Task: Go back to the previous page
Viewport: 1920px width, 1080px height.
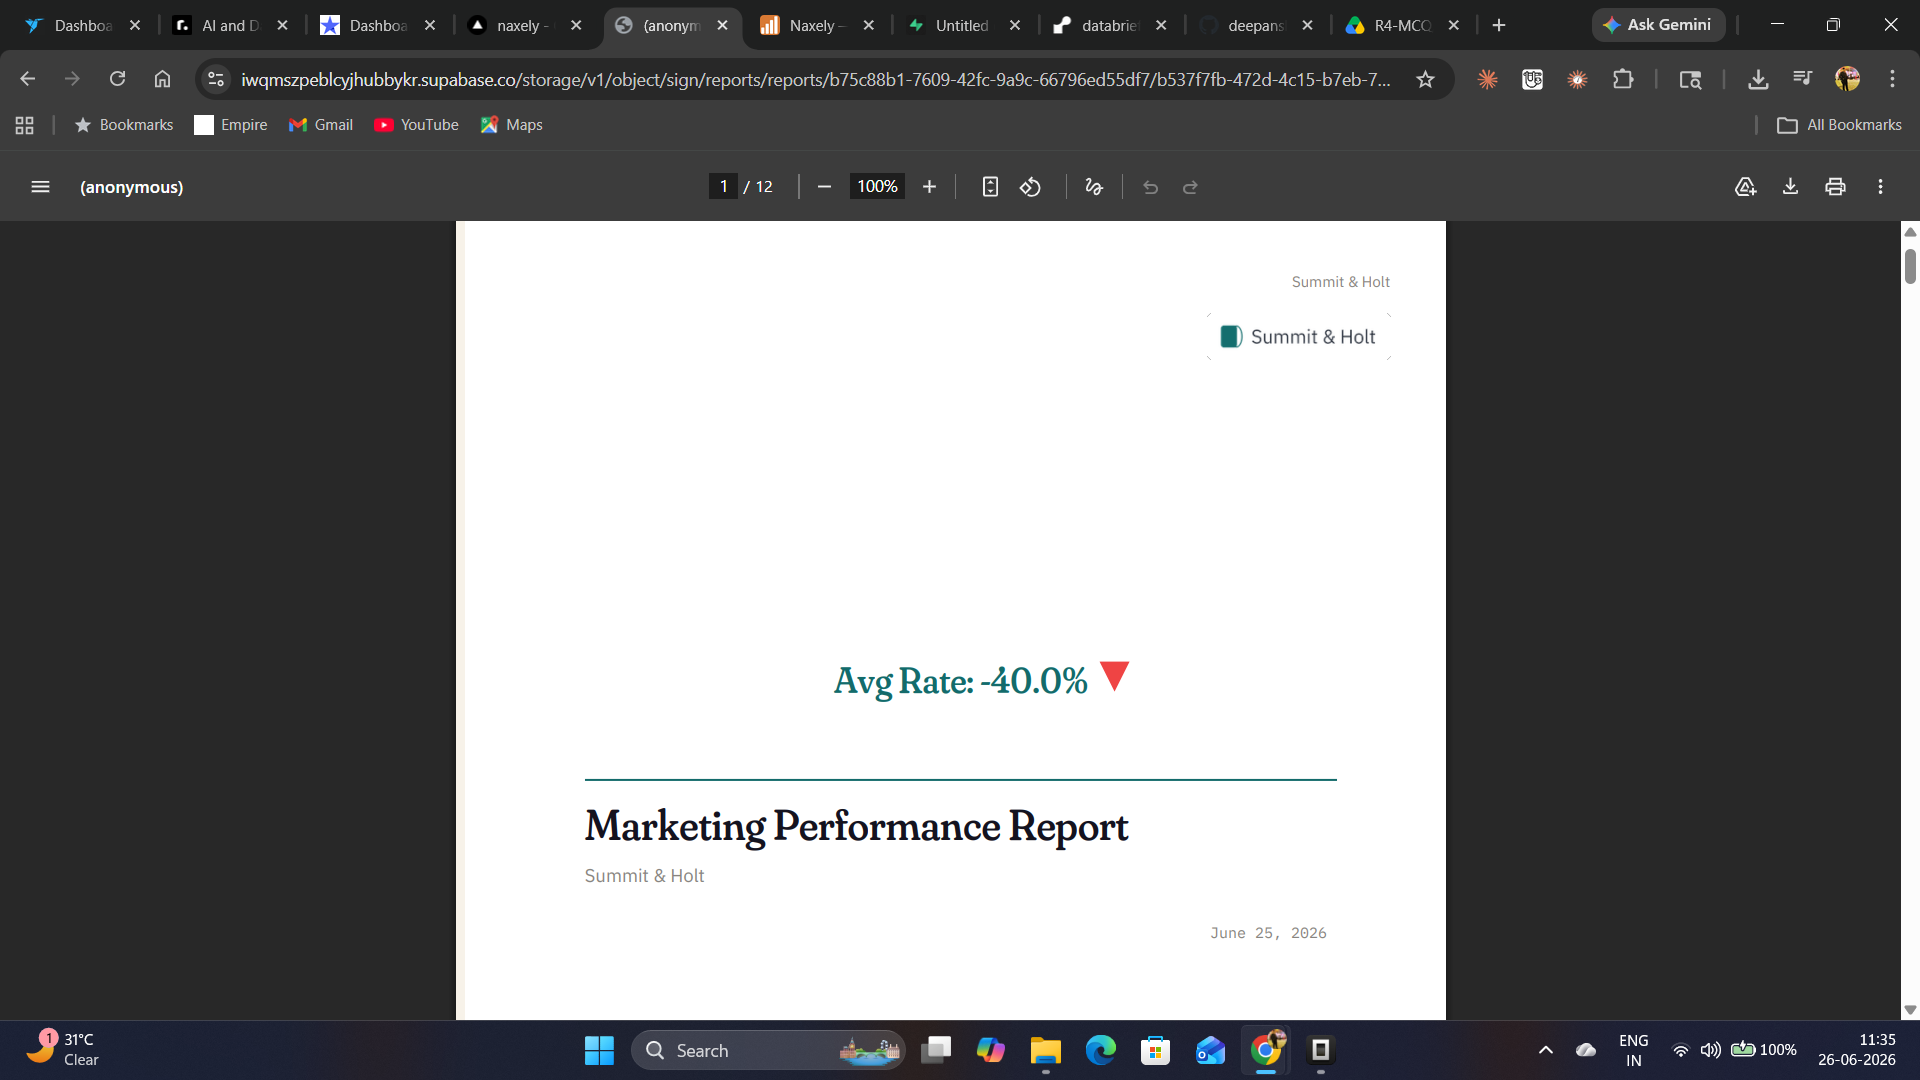Action: pyautogui.click(x=27, y=79)
